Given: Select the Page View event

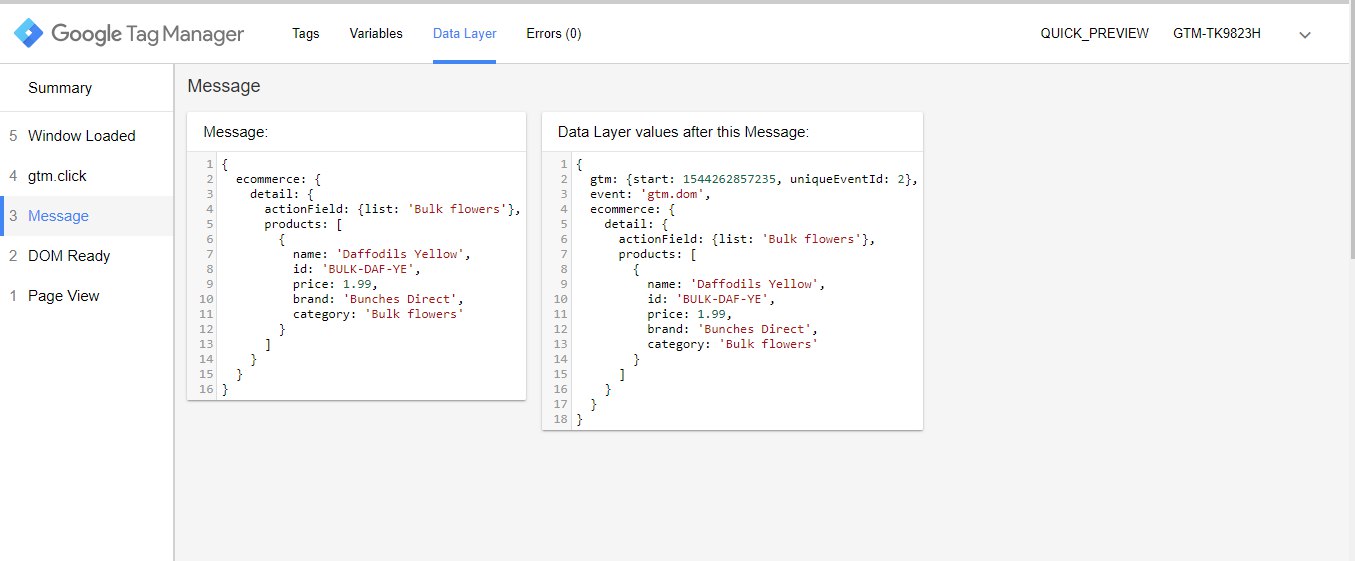Looking at the screenshot, I should (86, 296).
